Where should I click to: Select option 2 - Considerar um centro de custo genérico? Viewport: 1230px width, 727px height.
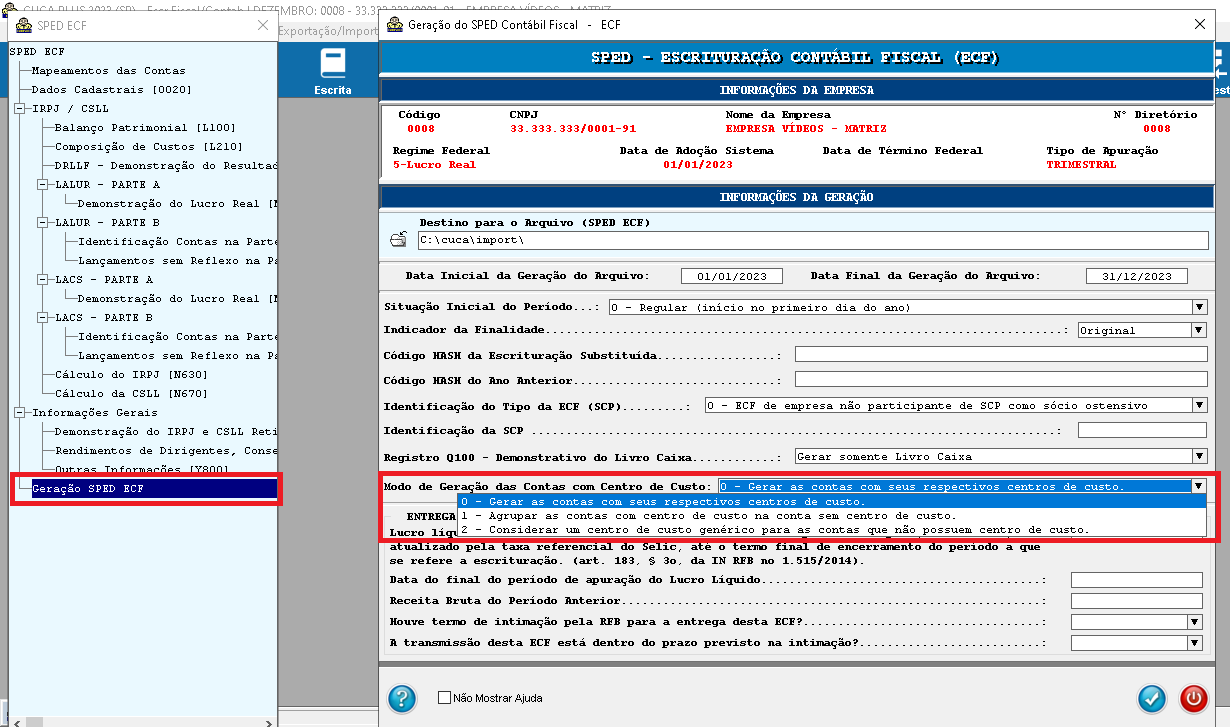832,529
